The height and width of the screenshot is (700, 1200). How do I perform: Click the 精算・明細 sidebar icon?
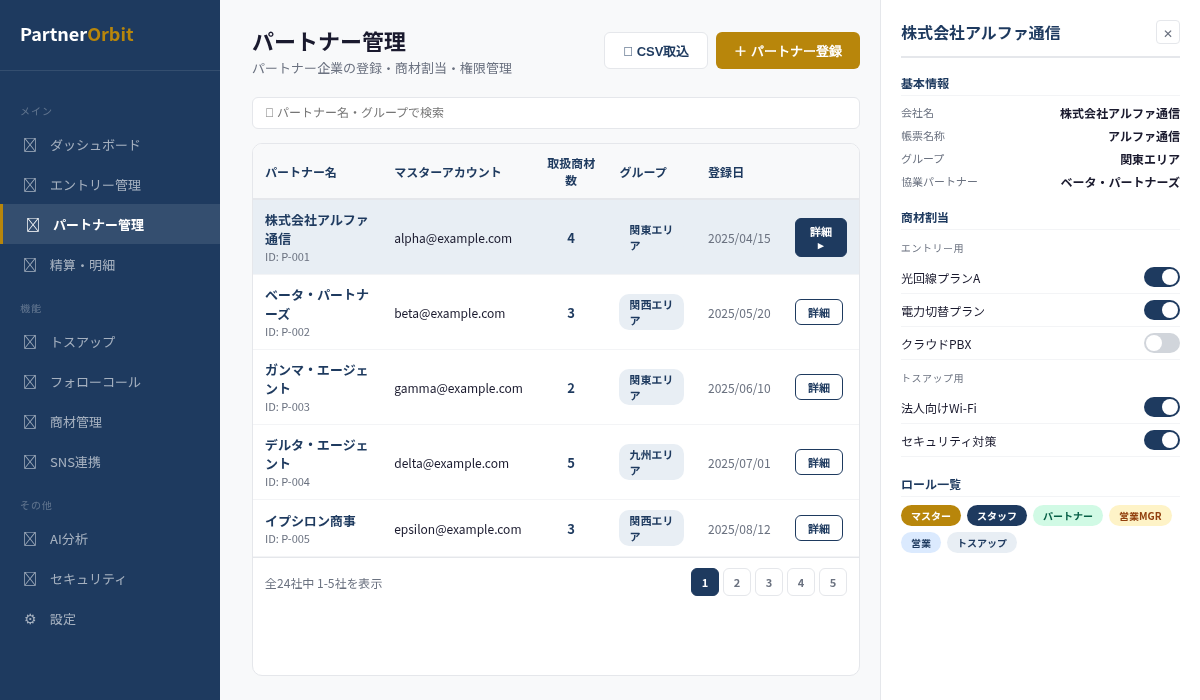[x=30, y=265]
